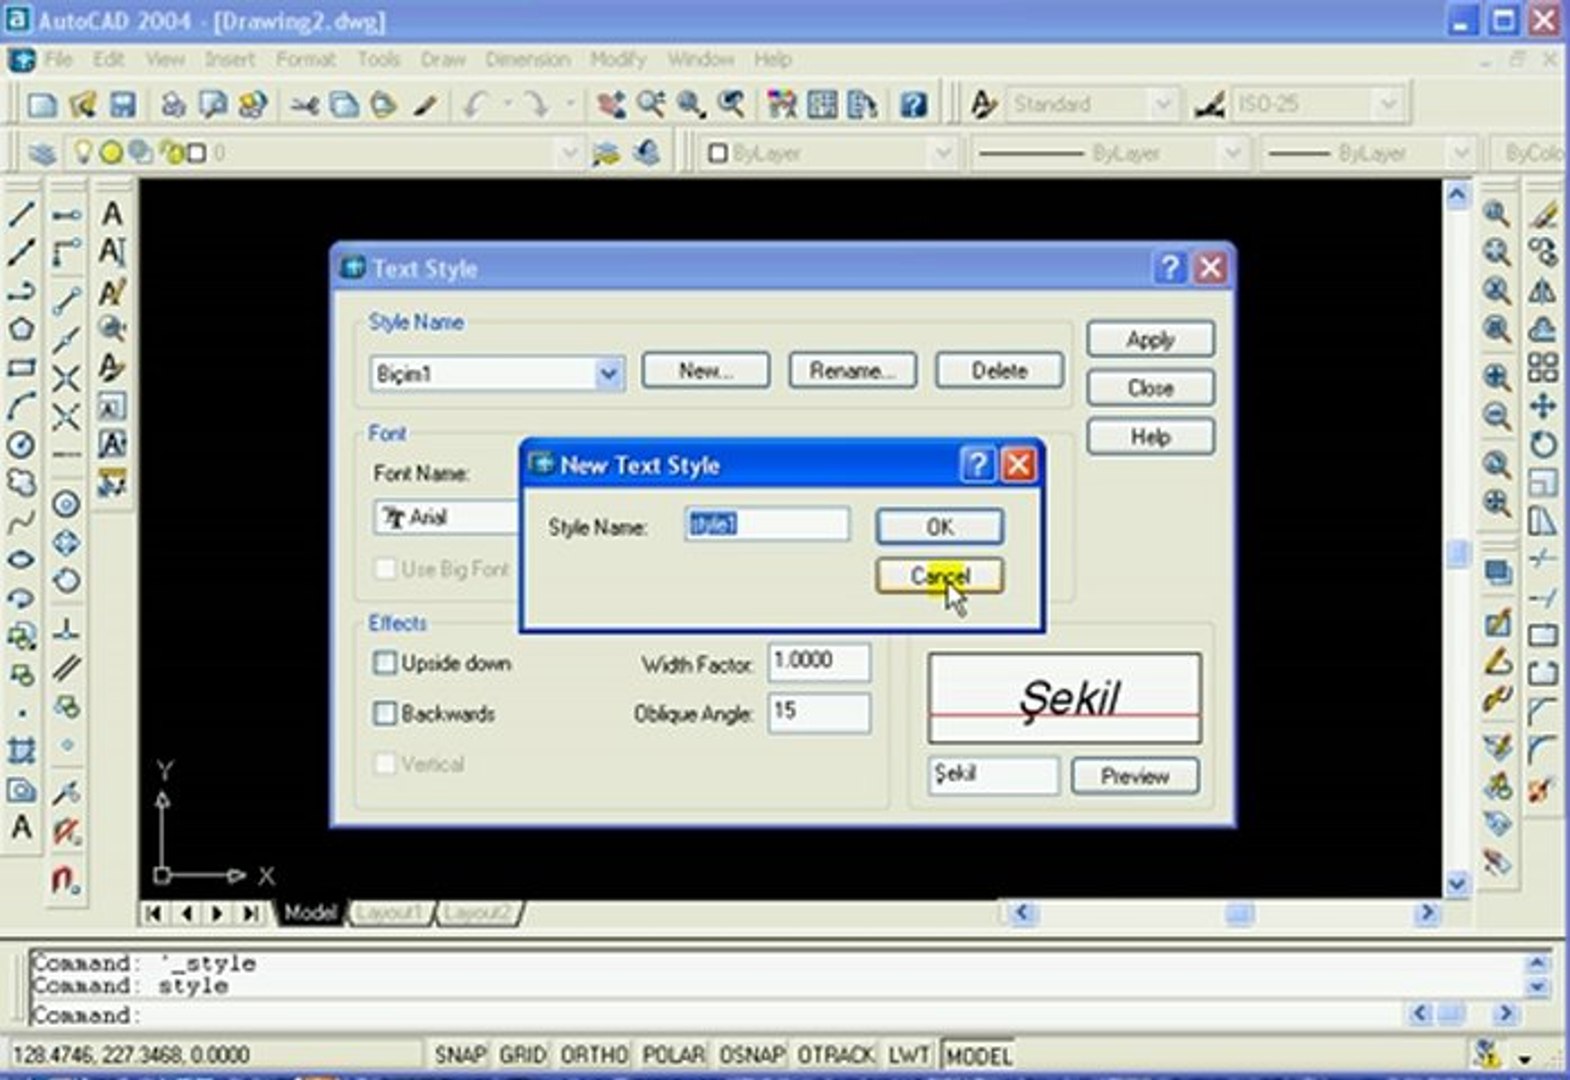Toggle POLAR tracking in the status bar

tap(673, 1055)
